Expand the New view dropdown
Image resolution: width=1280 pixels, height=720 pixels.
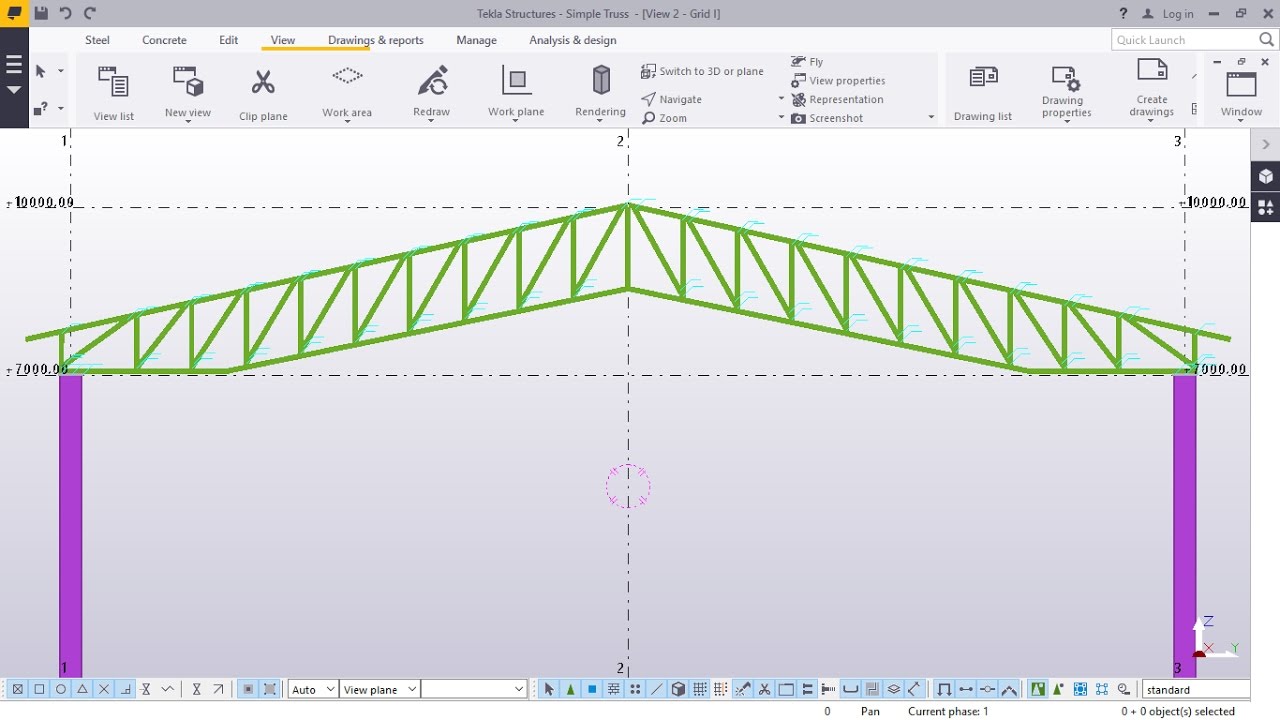188,122
